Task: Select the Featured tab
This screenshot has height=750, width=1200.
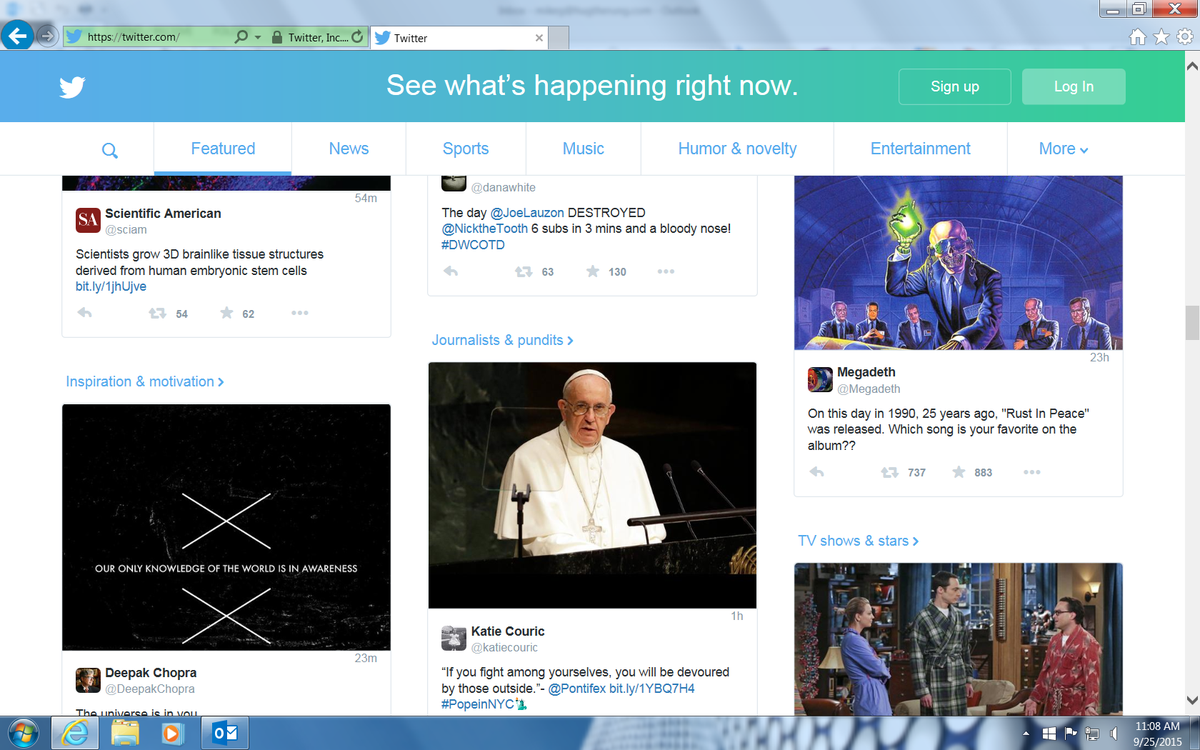Action: [223, 149]
